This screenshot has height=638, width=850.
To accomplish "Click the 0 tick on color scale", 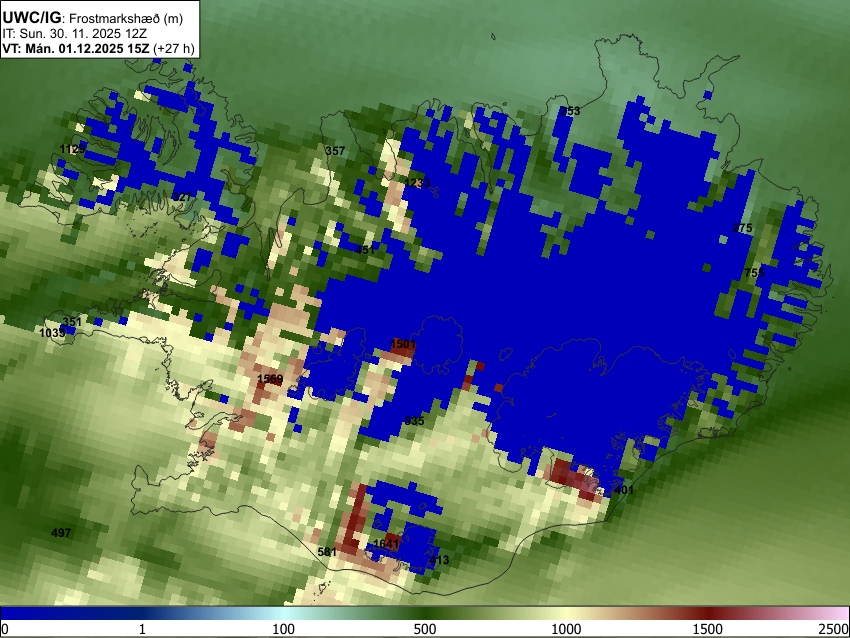I will 5,629.
